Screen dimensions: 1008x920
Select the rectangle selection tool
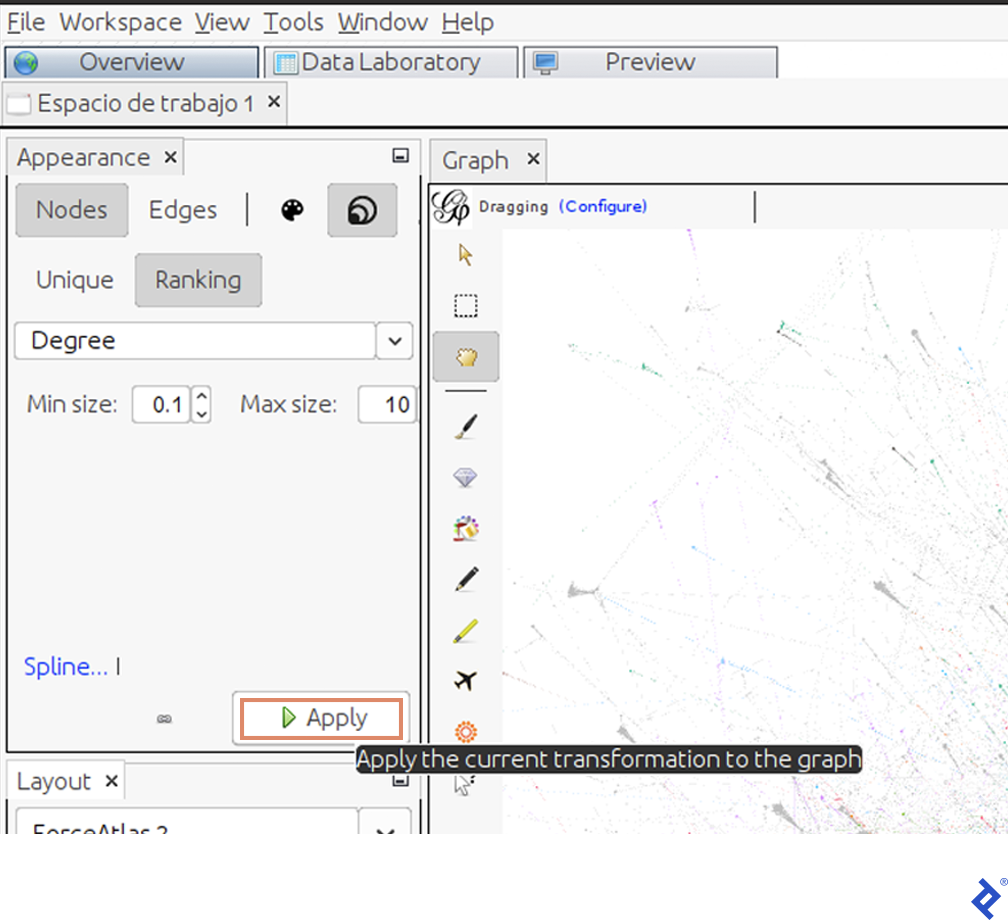click(x=465, y=306)
